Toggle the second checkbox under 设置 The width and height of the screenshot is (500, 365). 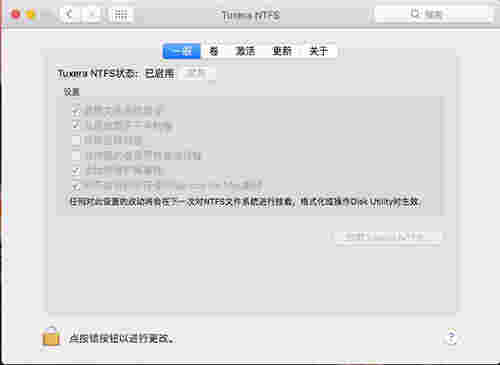(x=76, y=124)
